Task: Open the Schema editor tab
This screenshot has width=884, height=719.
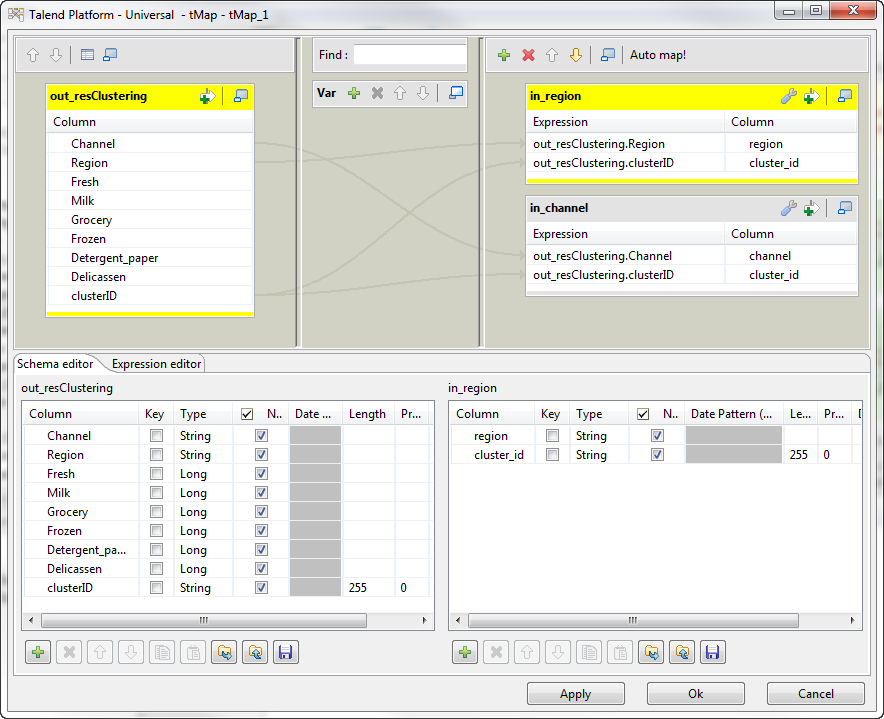Action: [55, 364]
